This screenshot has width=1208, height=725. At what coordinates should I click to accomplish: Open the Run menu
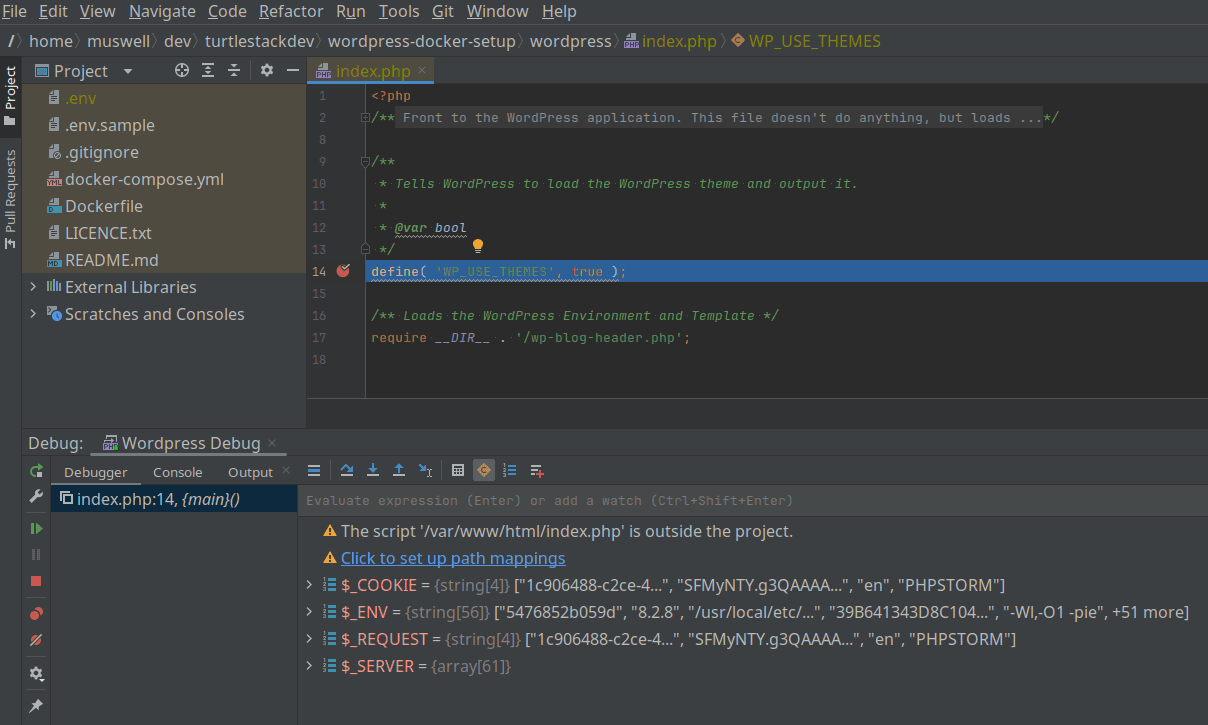(x=351, y=12)
